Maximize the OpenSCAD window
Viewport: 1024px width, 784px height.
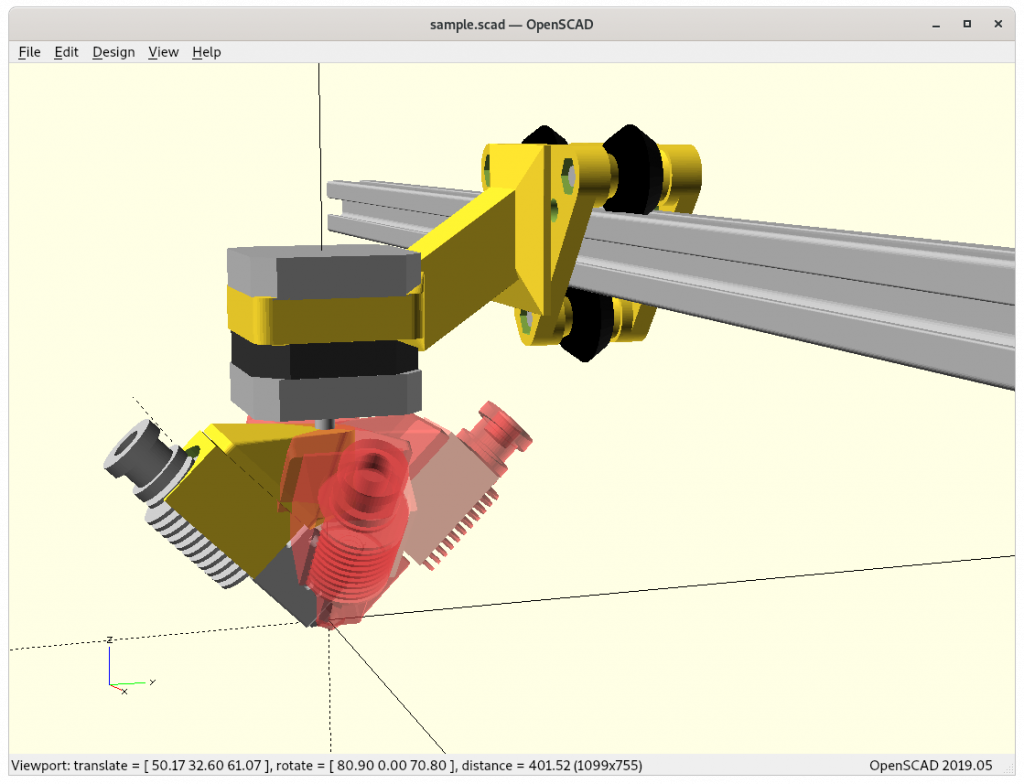click(967, 24)
